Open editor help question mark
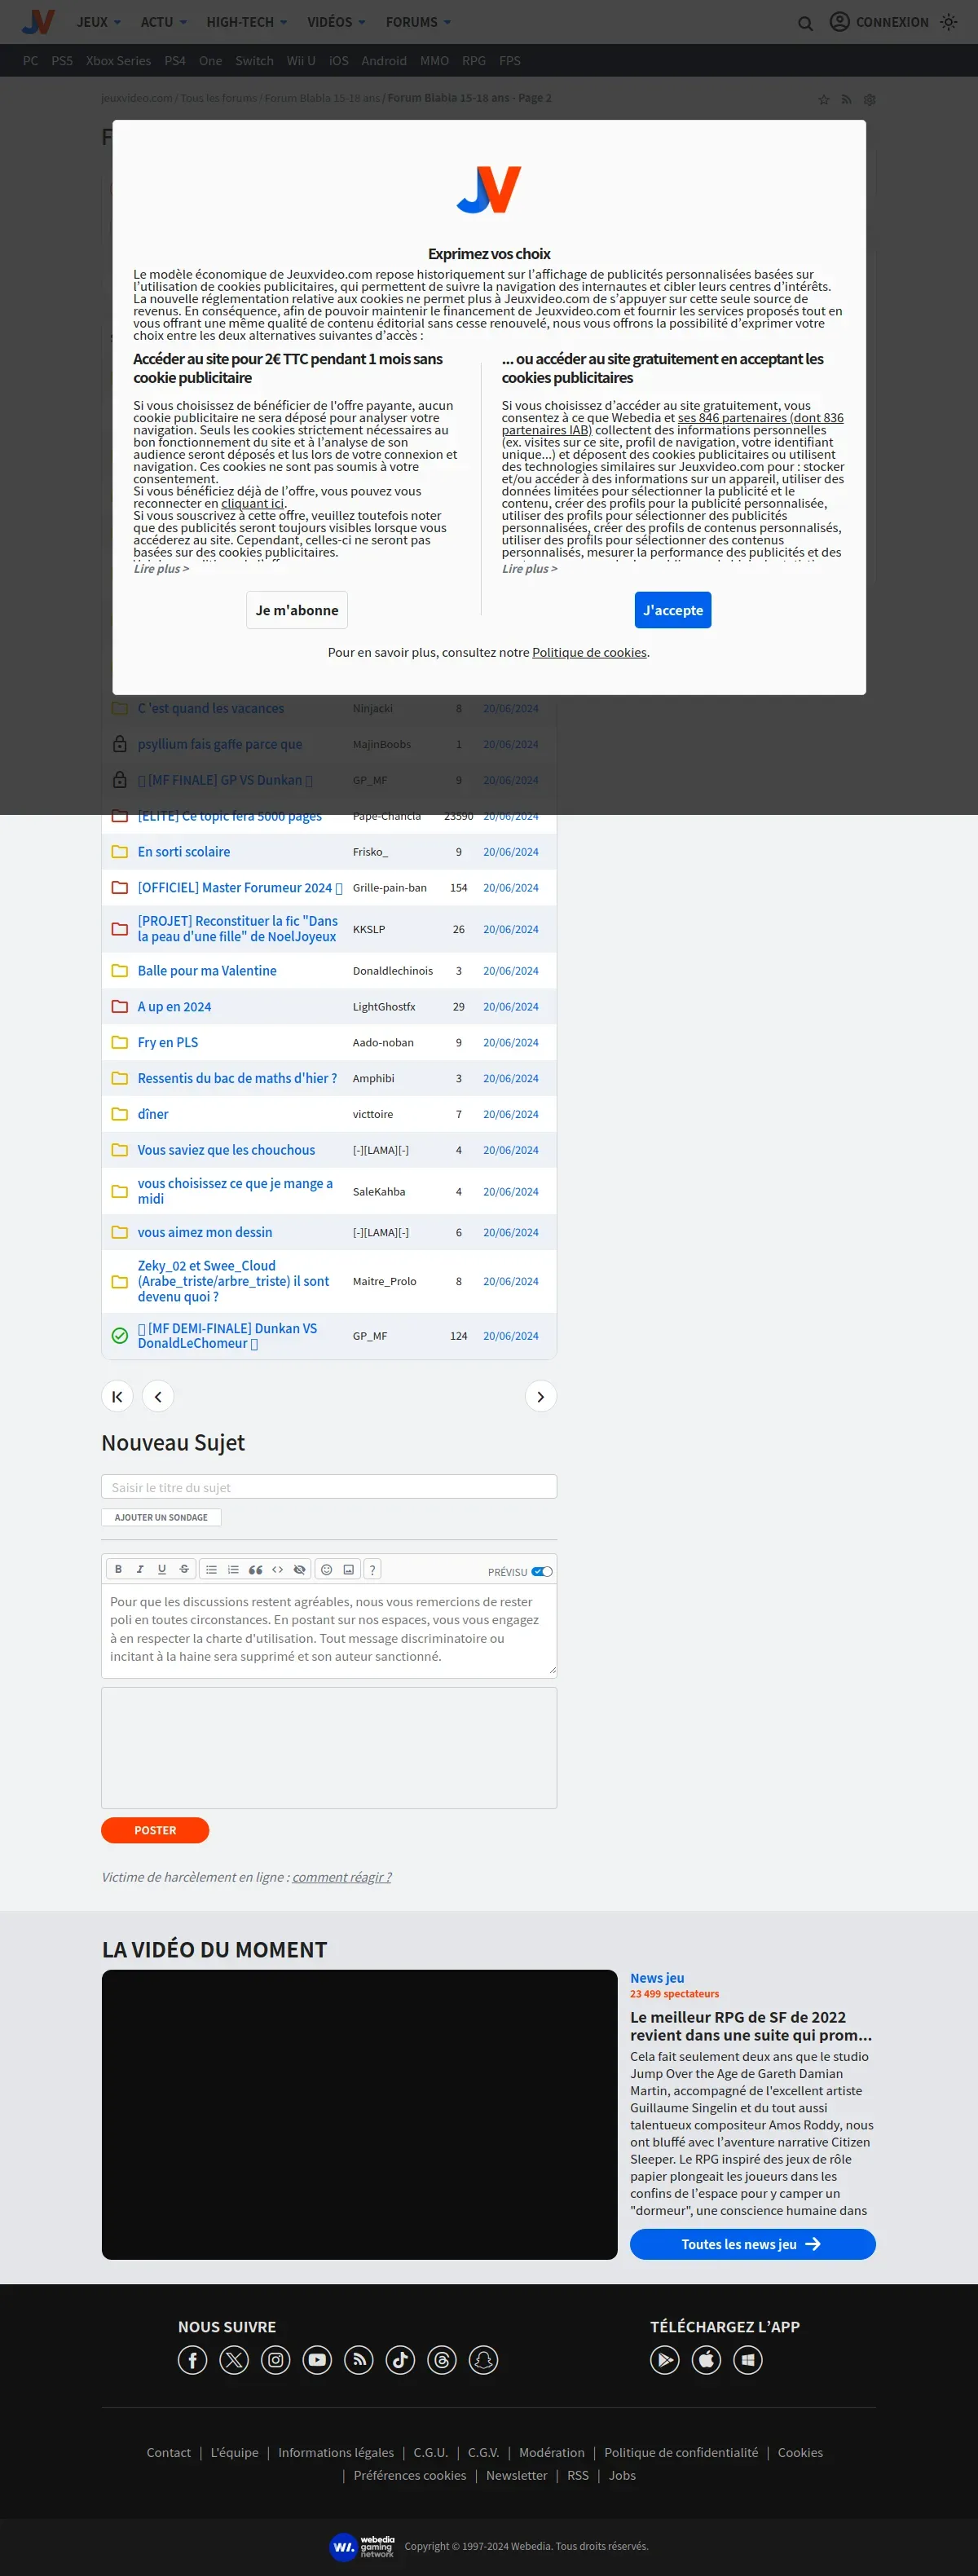 pyautogui.click(x=372, y=1569)
